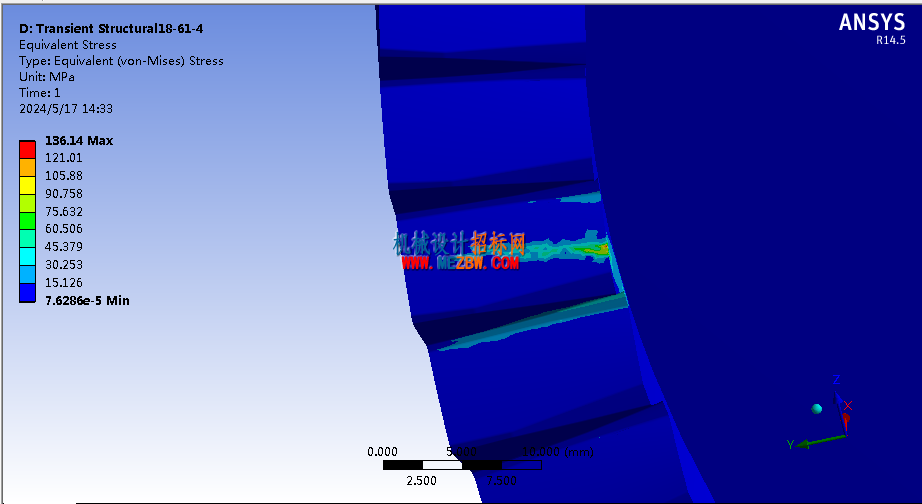Viewport: 922px width, 504px height.
Task: Click the 30.253 legend value
Action: (64, 265)
